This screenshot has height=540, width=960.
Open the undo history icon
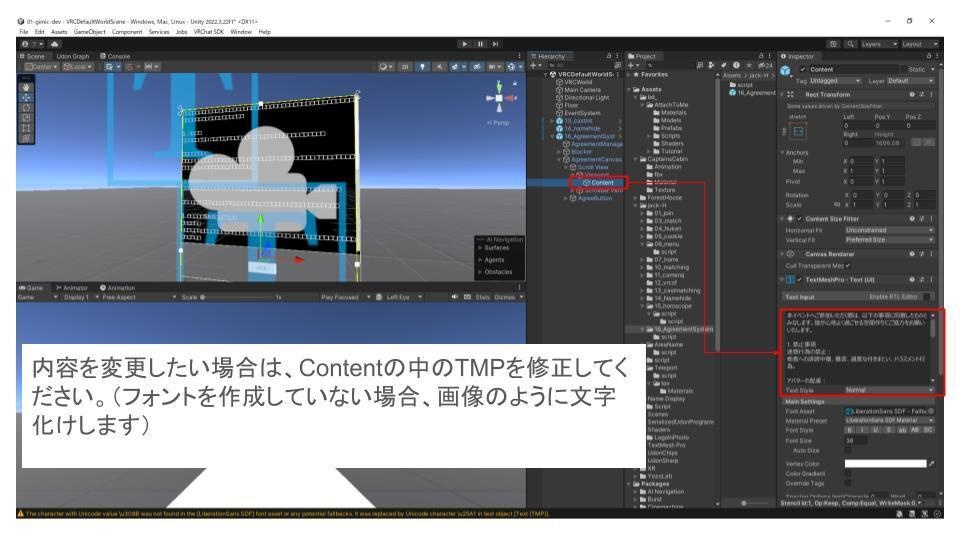(833, 44)
